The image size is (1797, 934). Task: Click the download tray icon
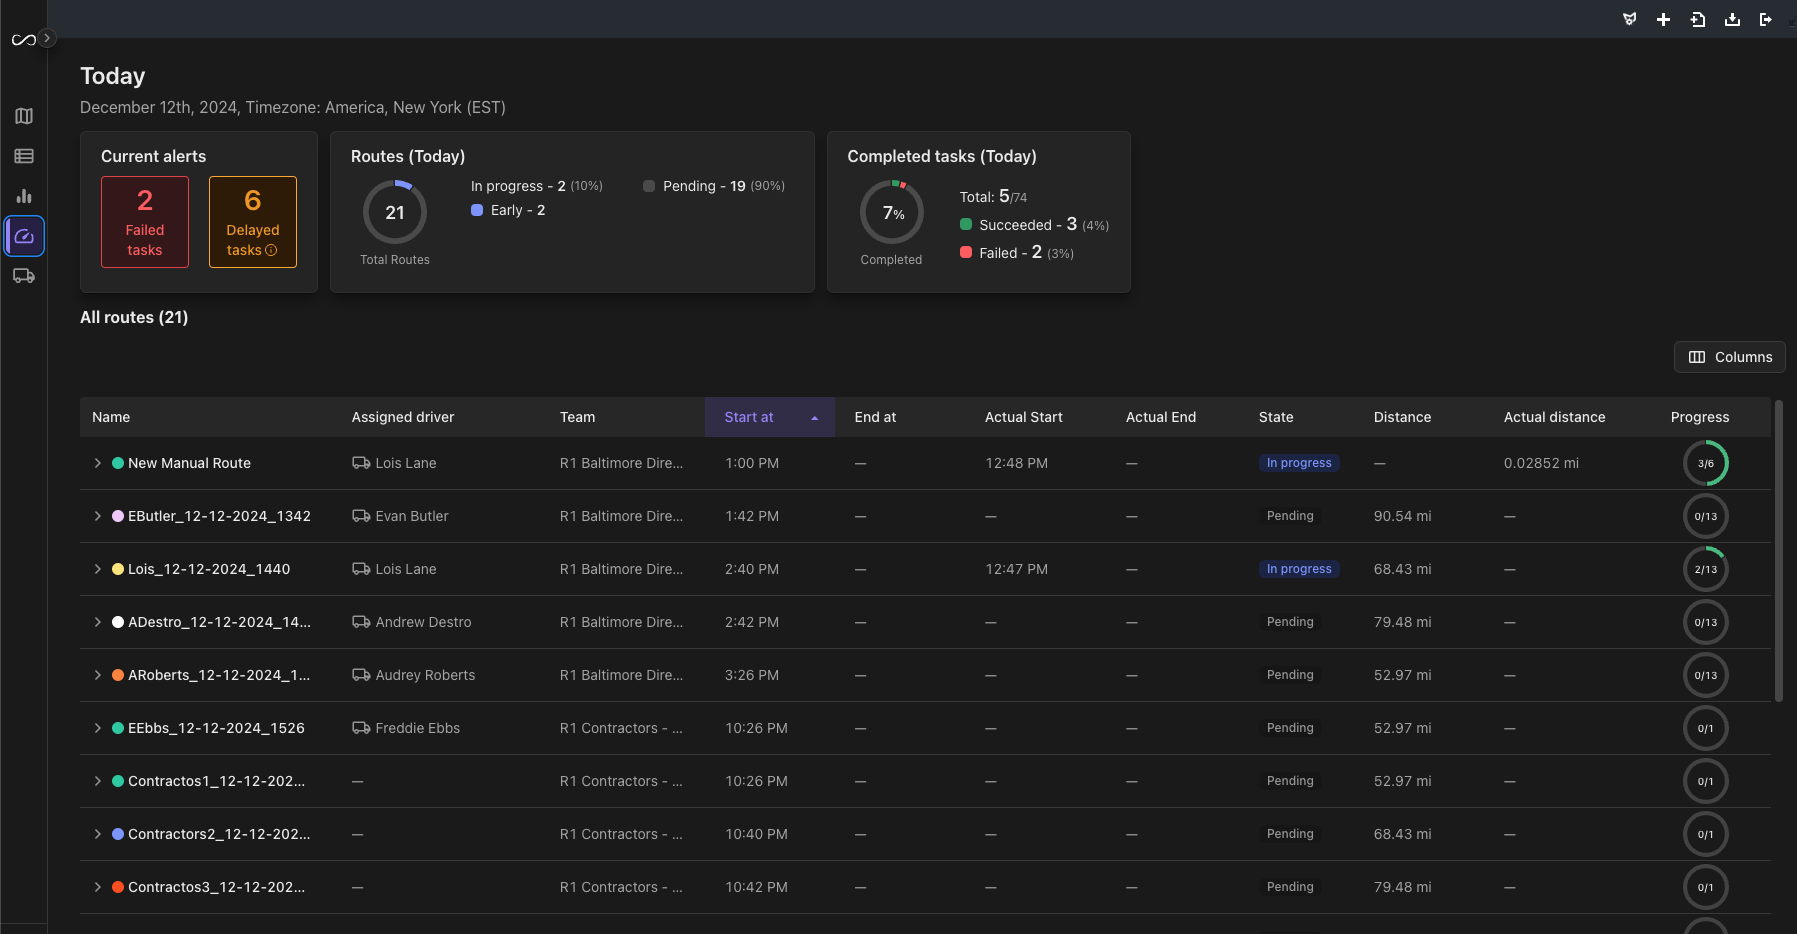[x=1732, y=19]
